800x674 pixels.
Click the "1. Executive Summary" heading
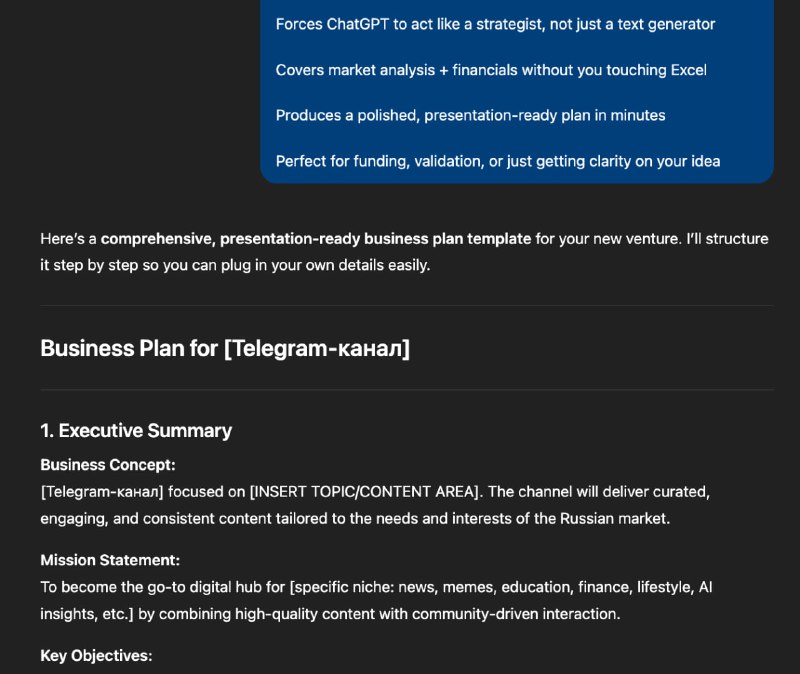pos(136,431)
